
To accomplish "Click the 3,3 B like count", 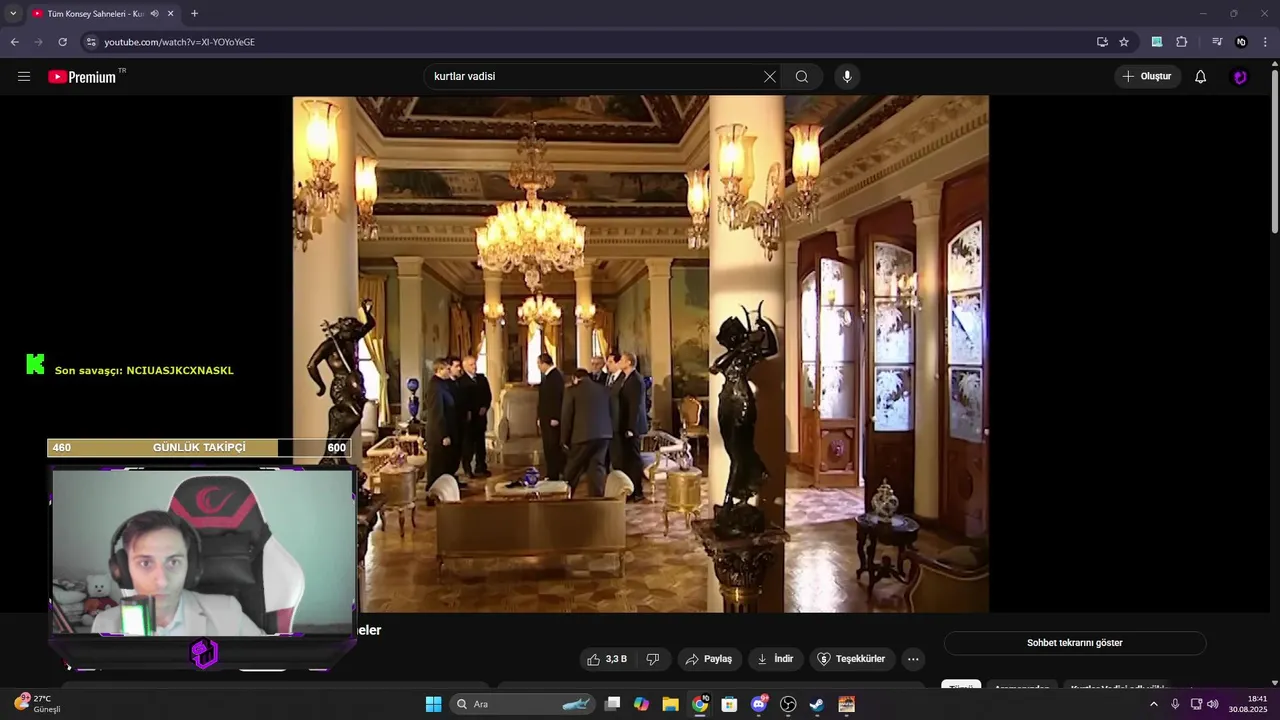I will (616, 659).
